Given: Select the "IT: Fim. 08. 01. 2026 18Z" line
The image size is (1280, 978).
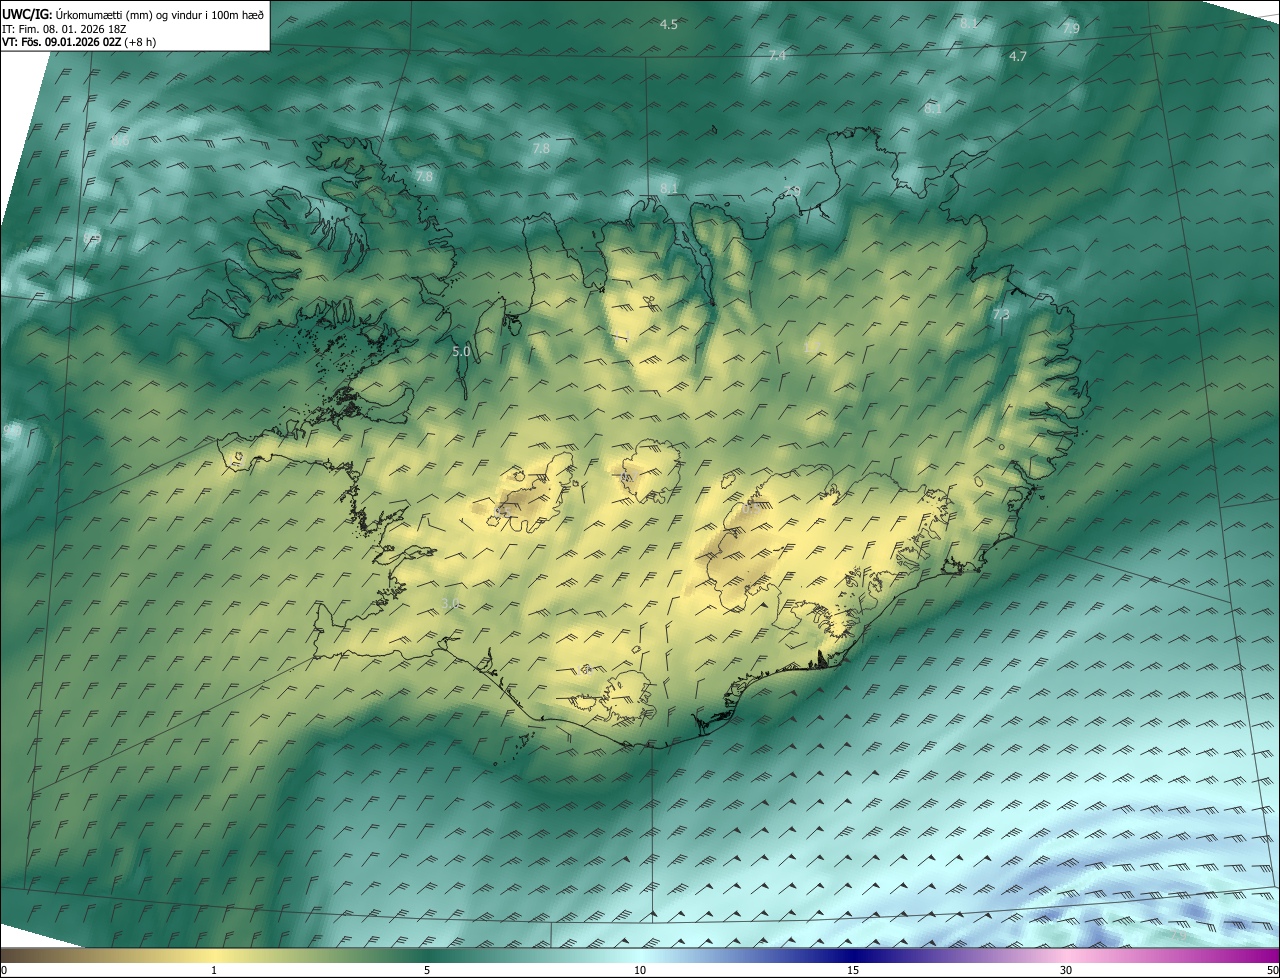Looking at the screenshot, I should [x=64, y=29].
